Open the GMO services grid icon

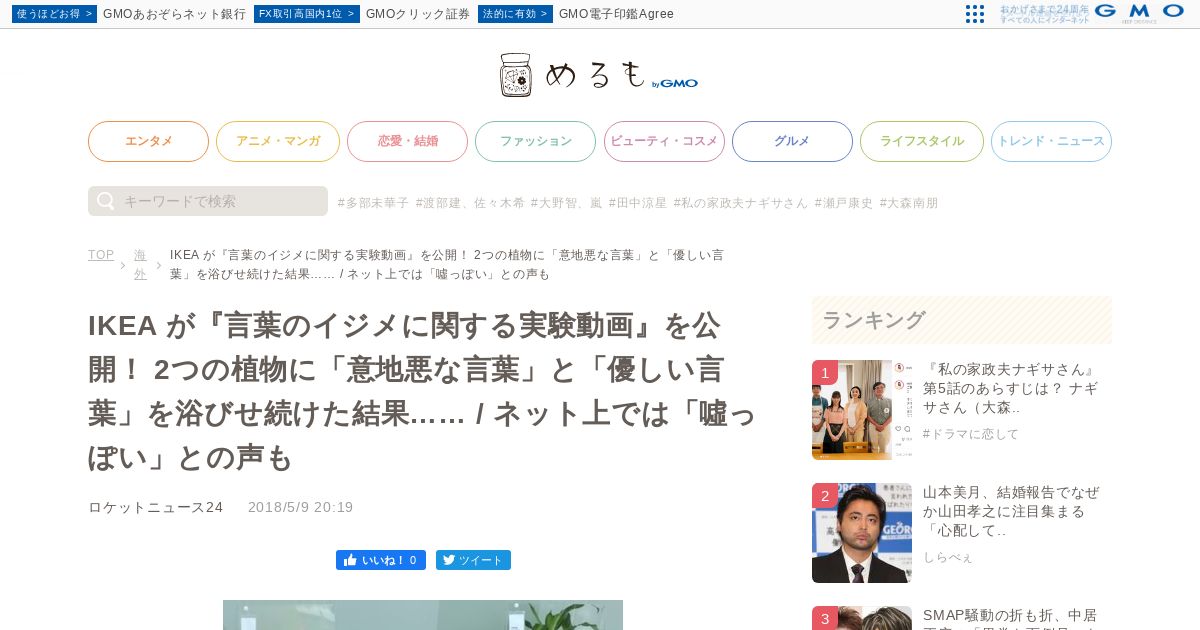[x=975, y=14]
